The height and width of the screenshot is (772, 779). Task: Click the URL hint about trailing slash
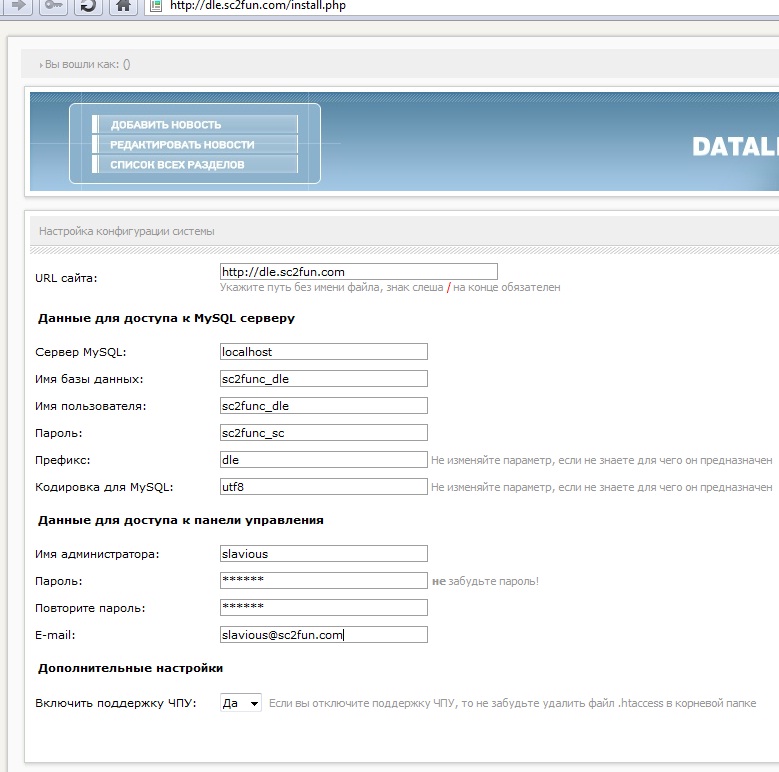390,287
